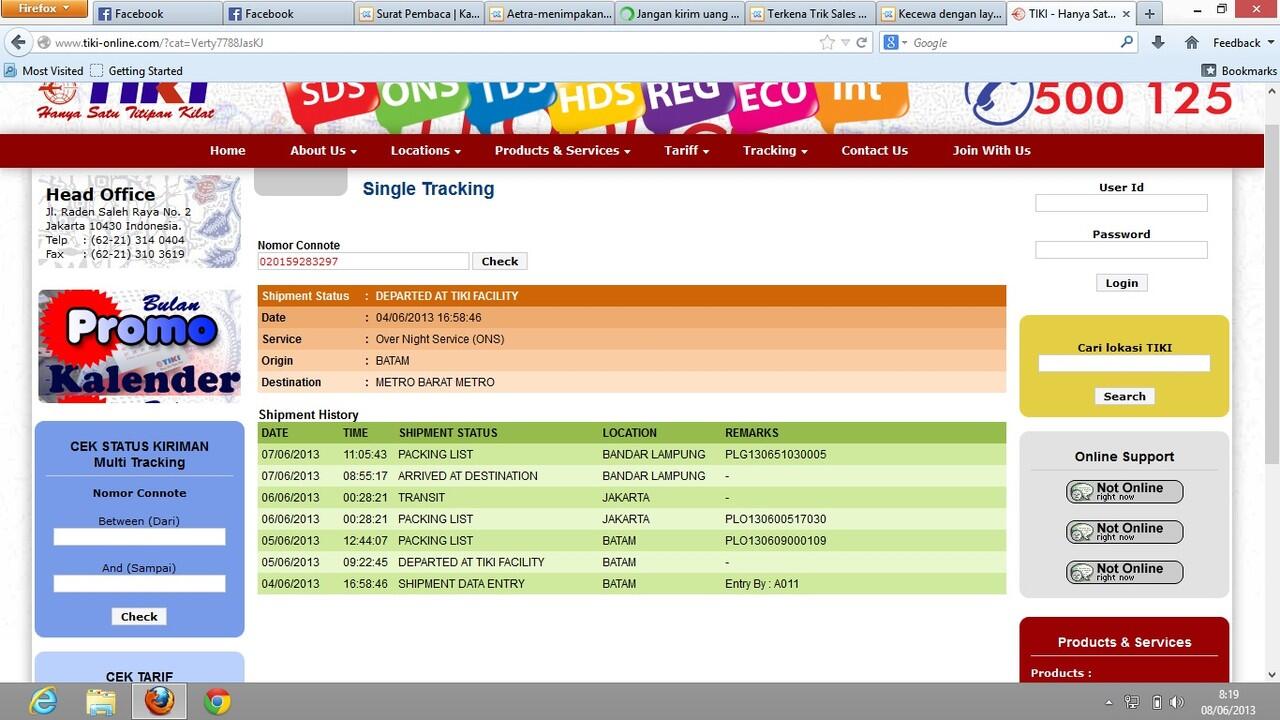Switch to the first Facebook tab

157,14
